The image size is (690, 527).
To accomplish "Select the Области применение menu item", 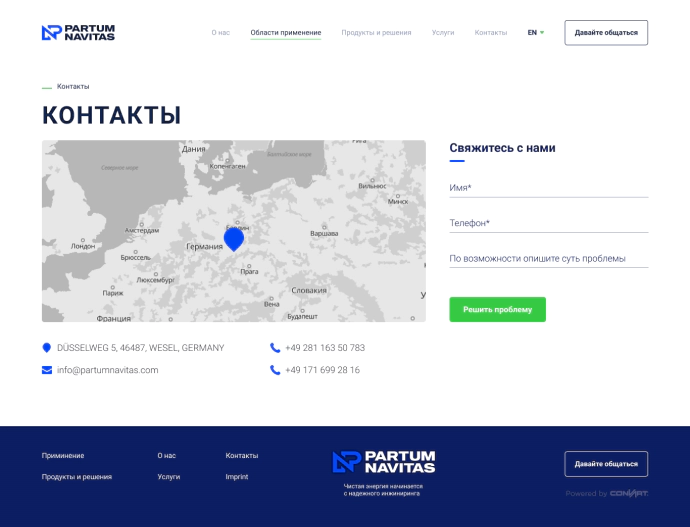I will tap(286, 33).
